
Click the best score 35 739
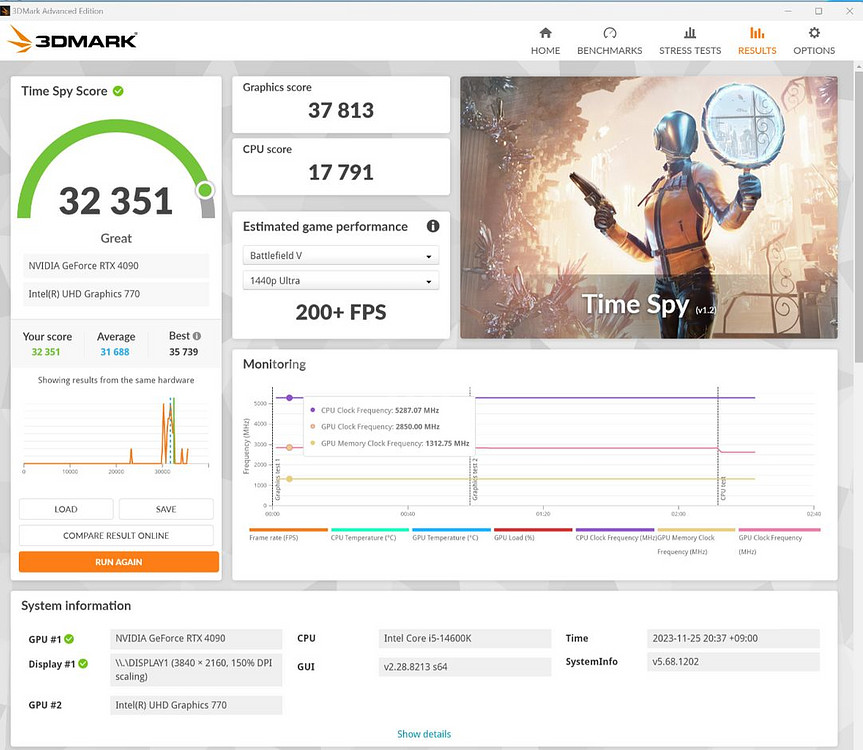[183, 352]
